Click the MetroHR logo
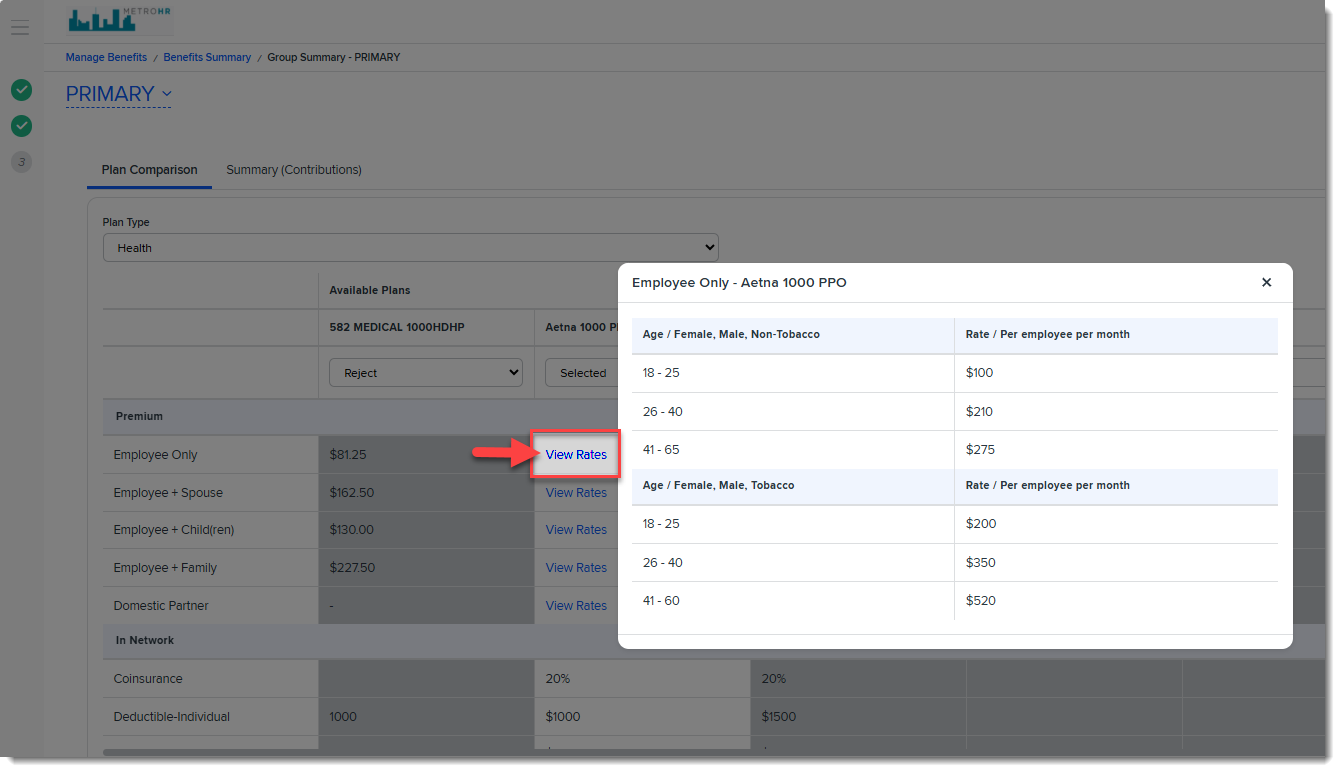Viewport: 1340px width, 772px height. pos(112,19)
